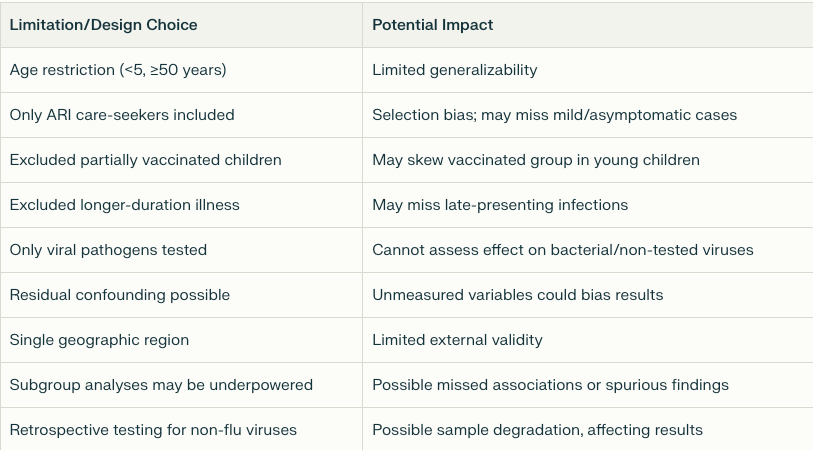Select "Single geographic region" cell
The height and width of the screenshot is (450, 813).
coord(99,340)
